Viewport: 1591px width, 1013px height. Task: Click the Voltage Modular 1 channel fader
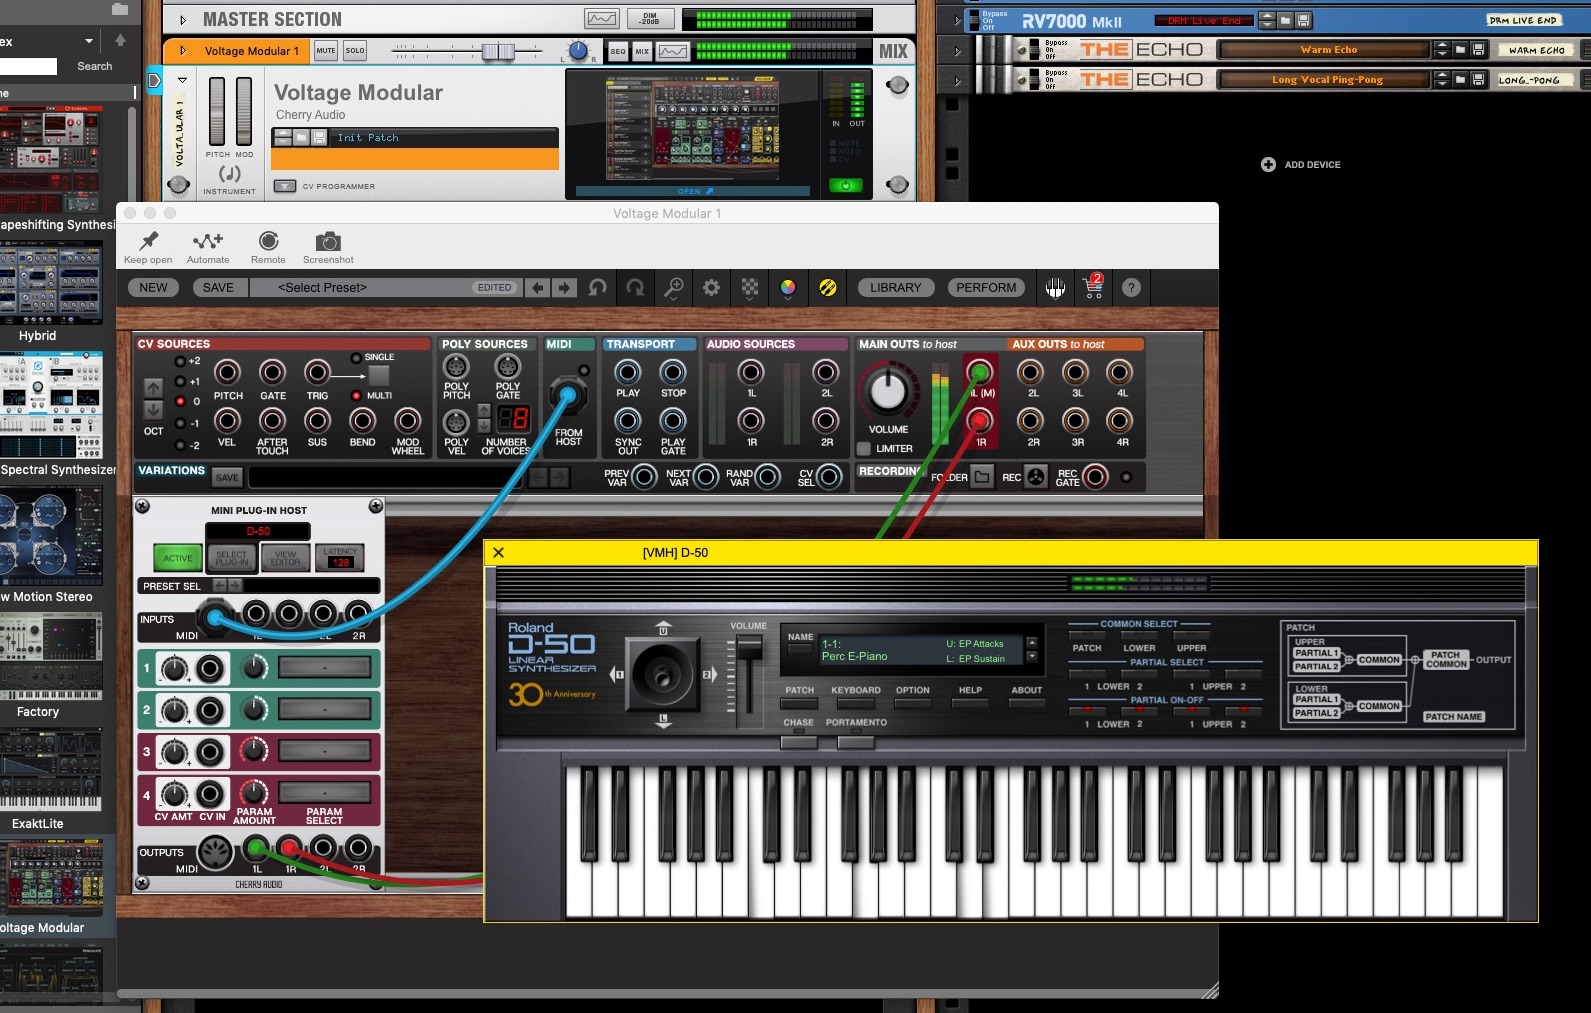pyautogui.click(x=497, y=51)
